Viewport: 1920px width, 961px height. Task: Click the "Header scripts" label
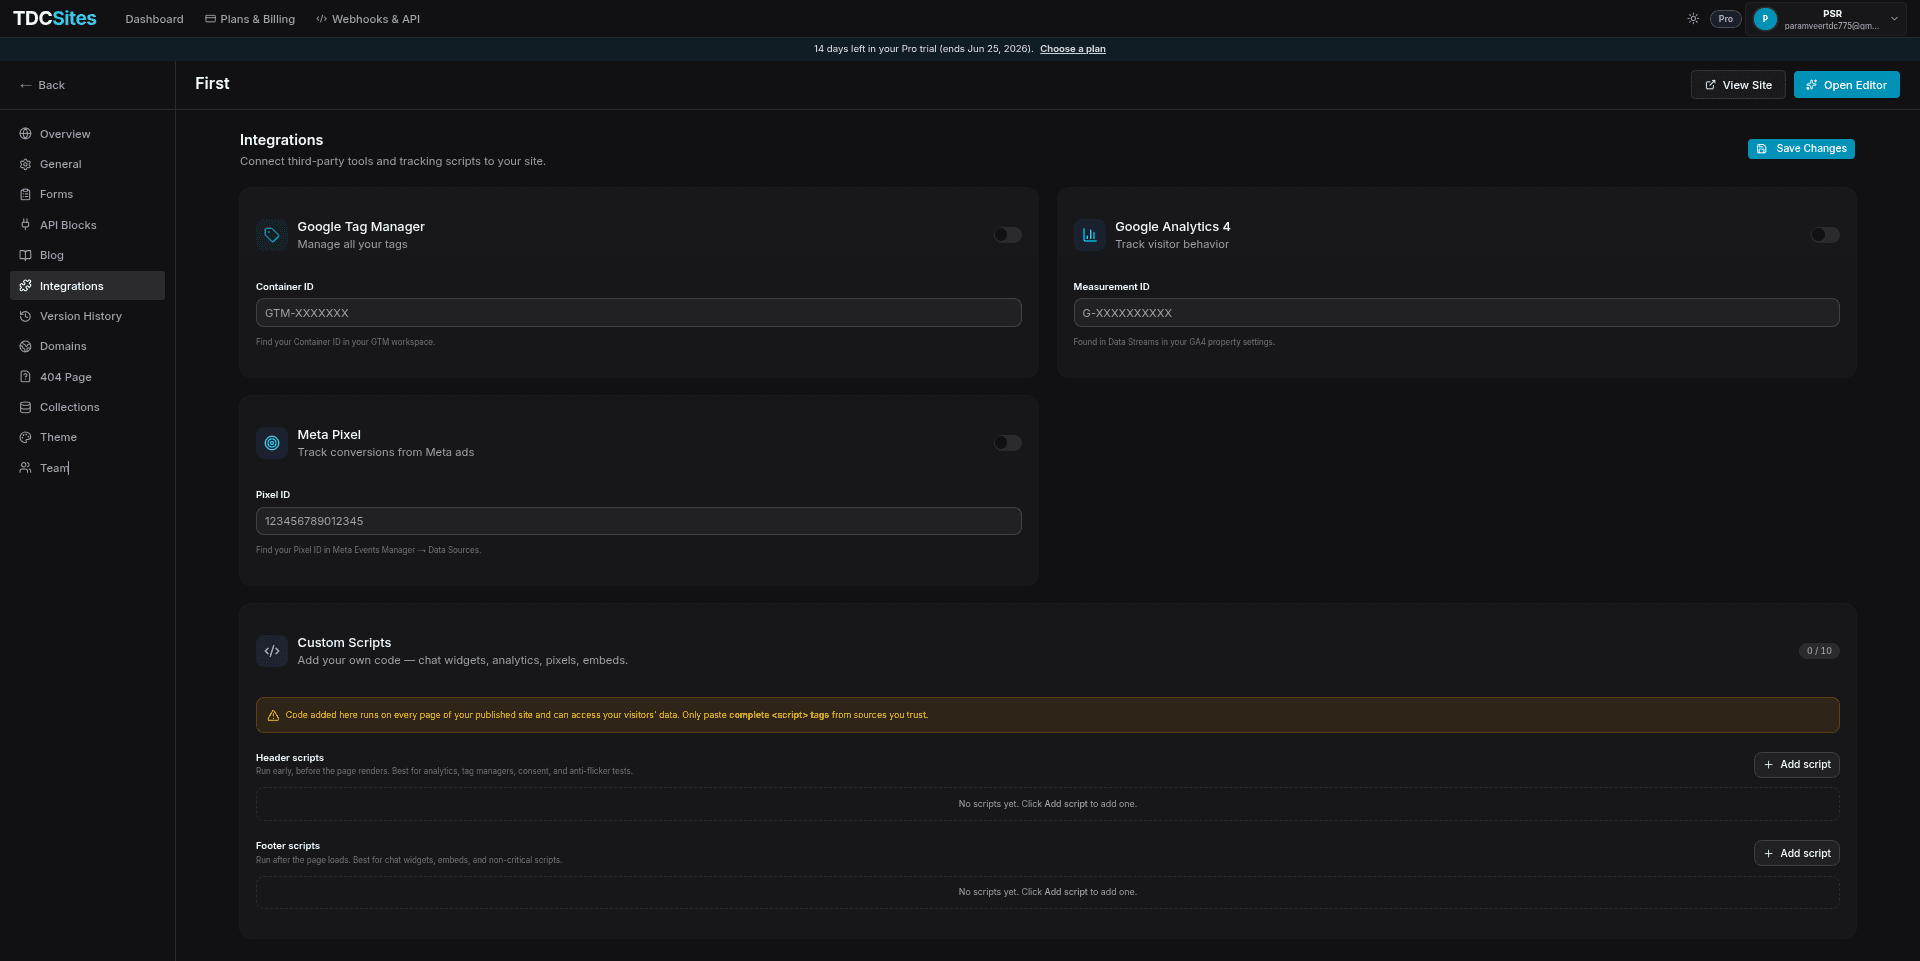[x=290, y=758]
